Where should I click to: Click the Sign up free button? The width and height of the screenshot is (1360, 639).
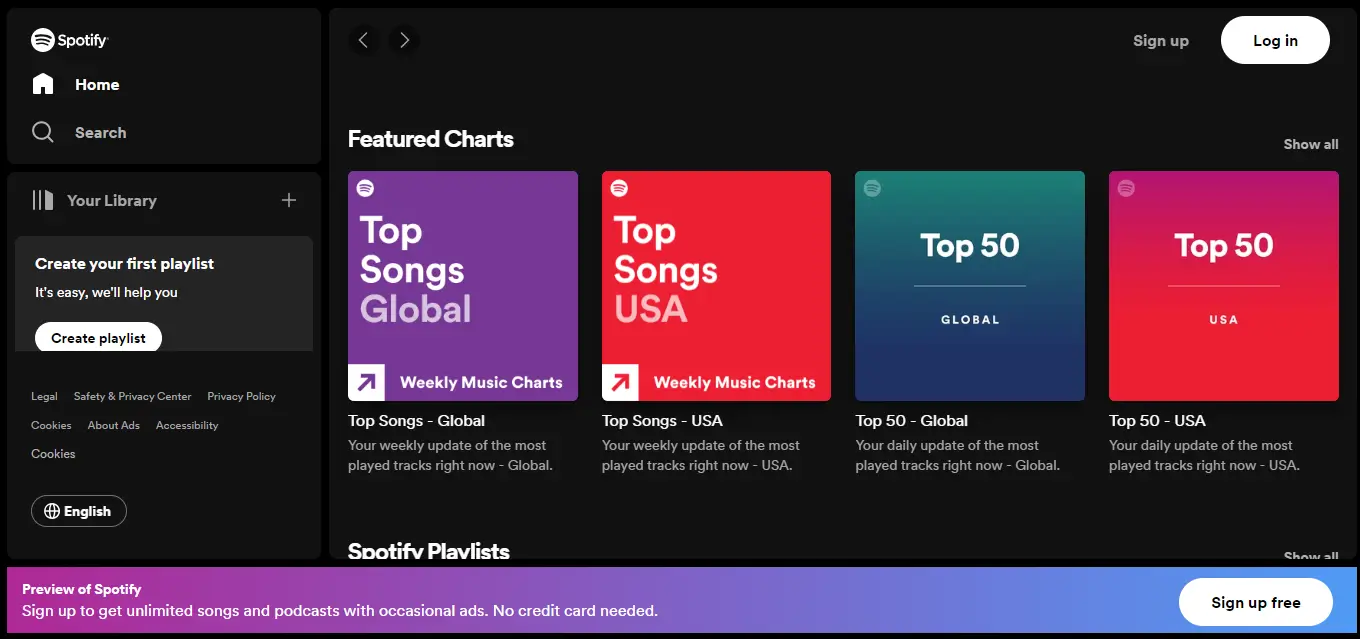1256,602
